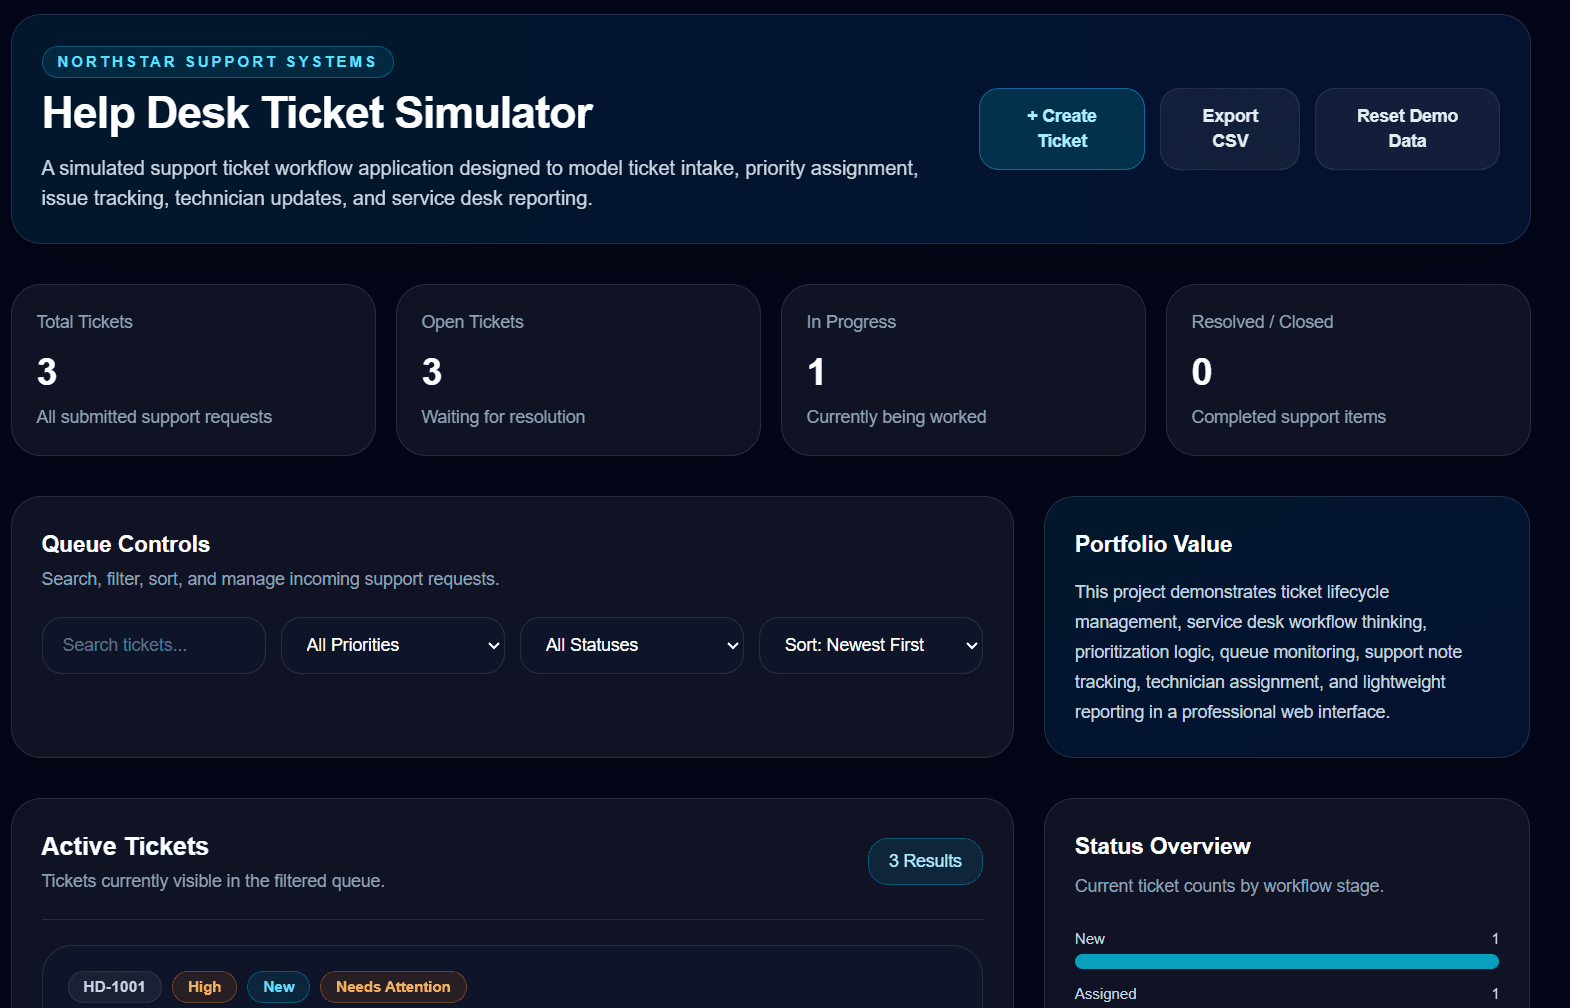Click the Resolved / Closed stat card
Viewport: 1570px width, 1008px height.
click(1348, 370)
